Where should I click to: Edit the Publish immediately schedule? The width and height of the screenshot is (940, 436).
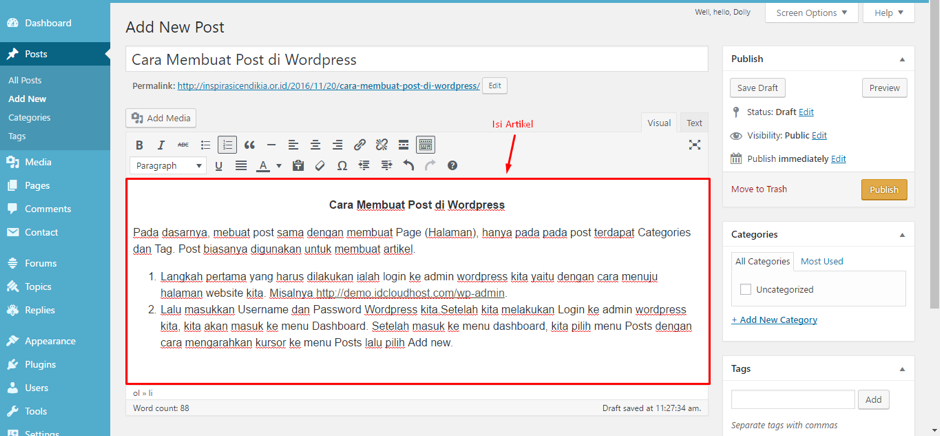pos(839,159)
